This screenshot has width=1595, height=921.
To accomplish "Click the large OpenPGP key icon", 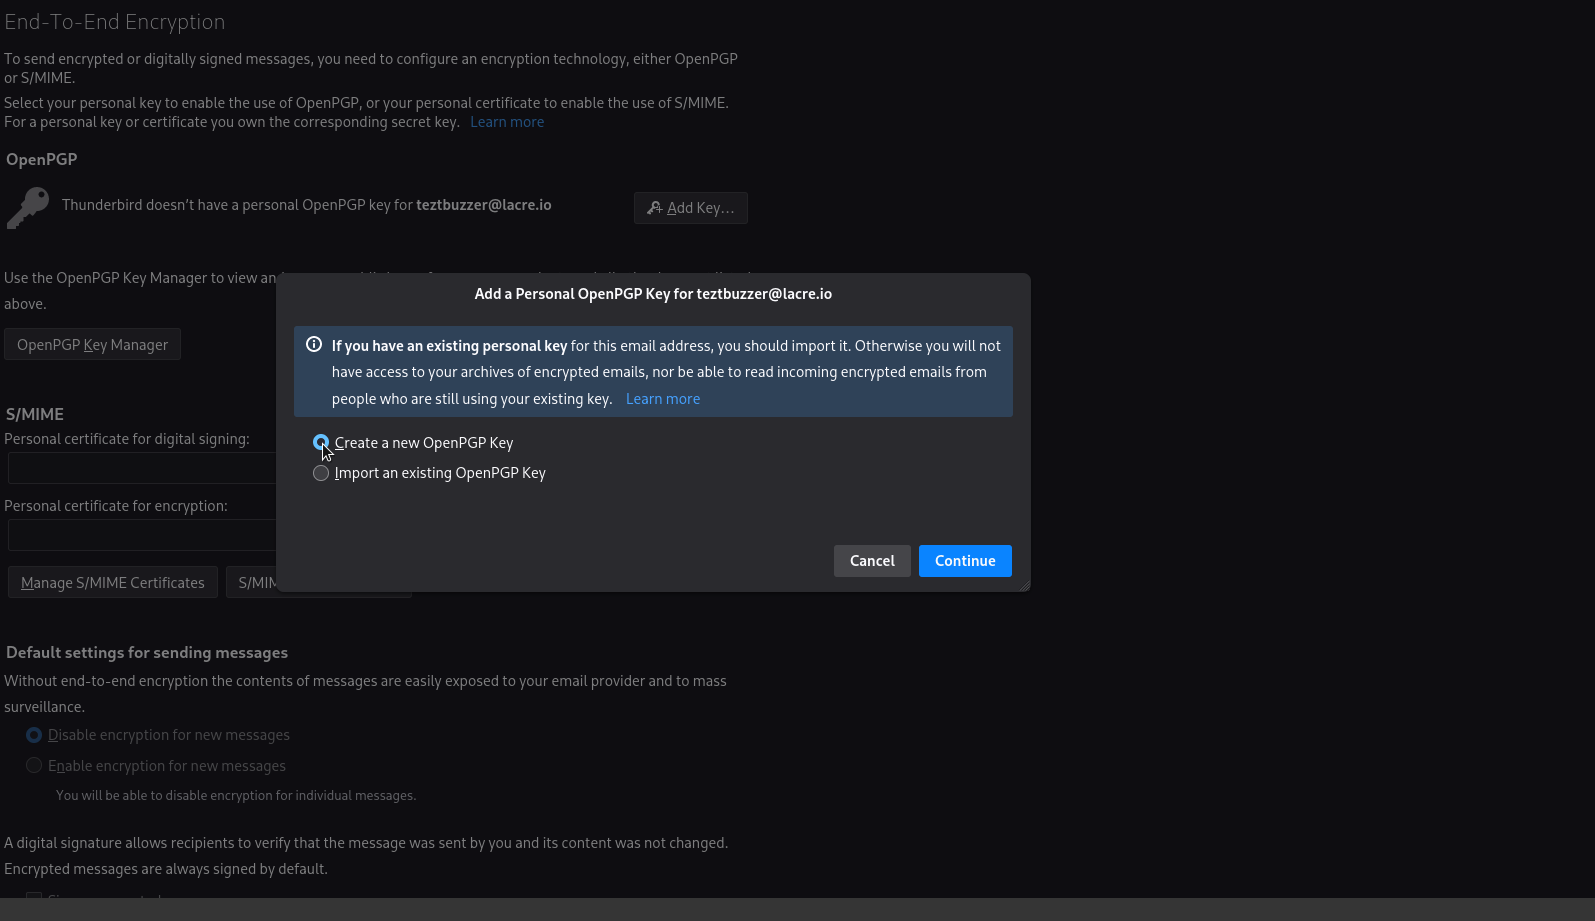I will point(27,208).
